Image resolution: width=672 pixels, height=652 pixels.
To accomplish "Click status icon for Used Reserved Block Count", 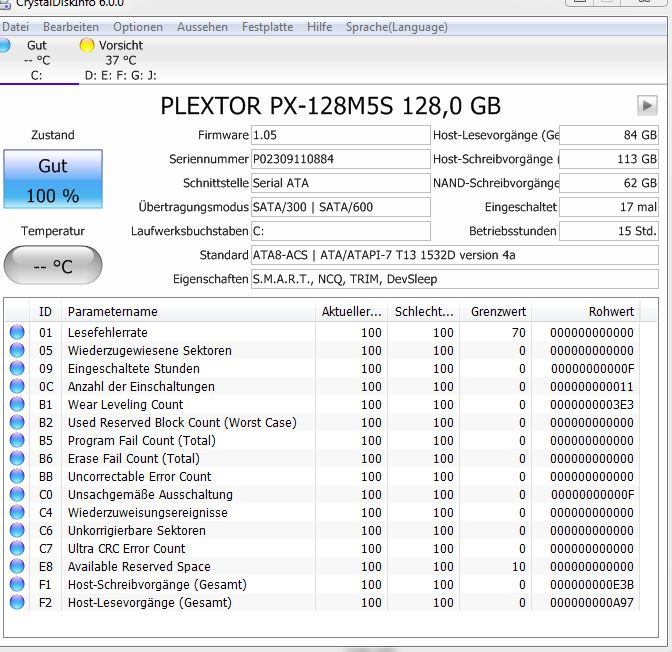I will pos(17,422).
